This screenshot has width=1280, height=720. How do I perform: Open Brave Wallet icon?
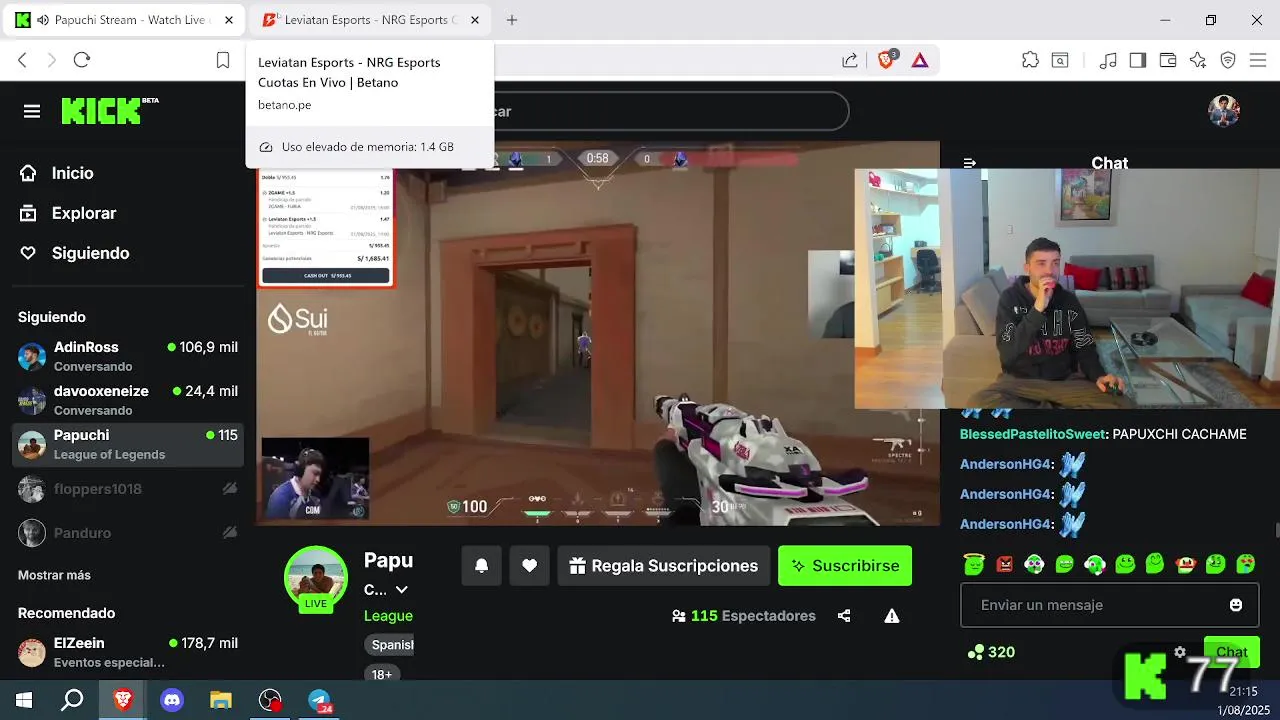(x=1167, y=61)
